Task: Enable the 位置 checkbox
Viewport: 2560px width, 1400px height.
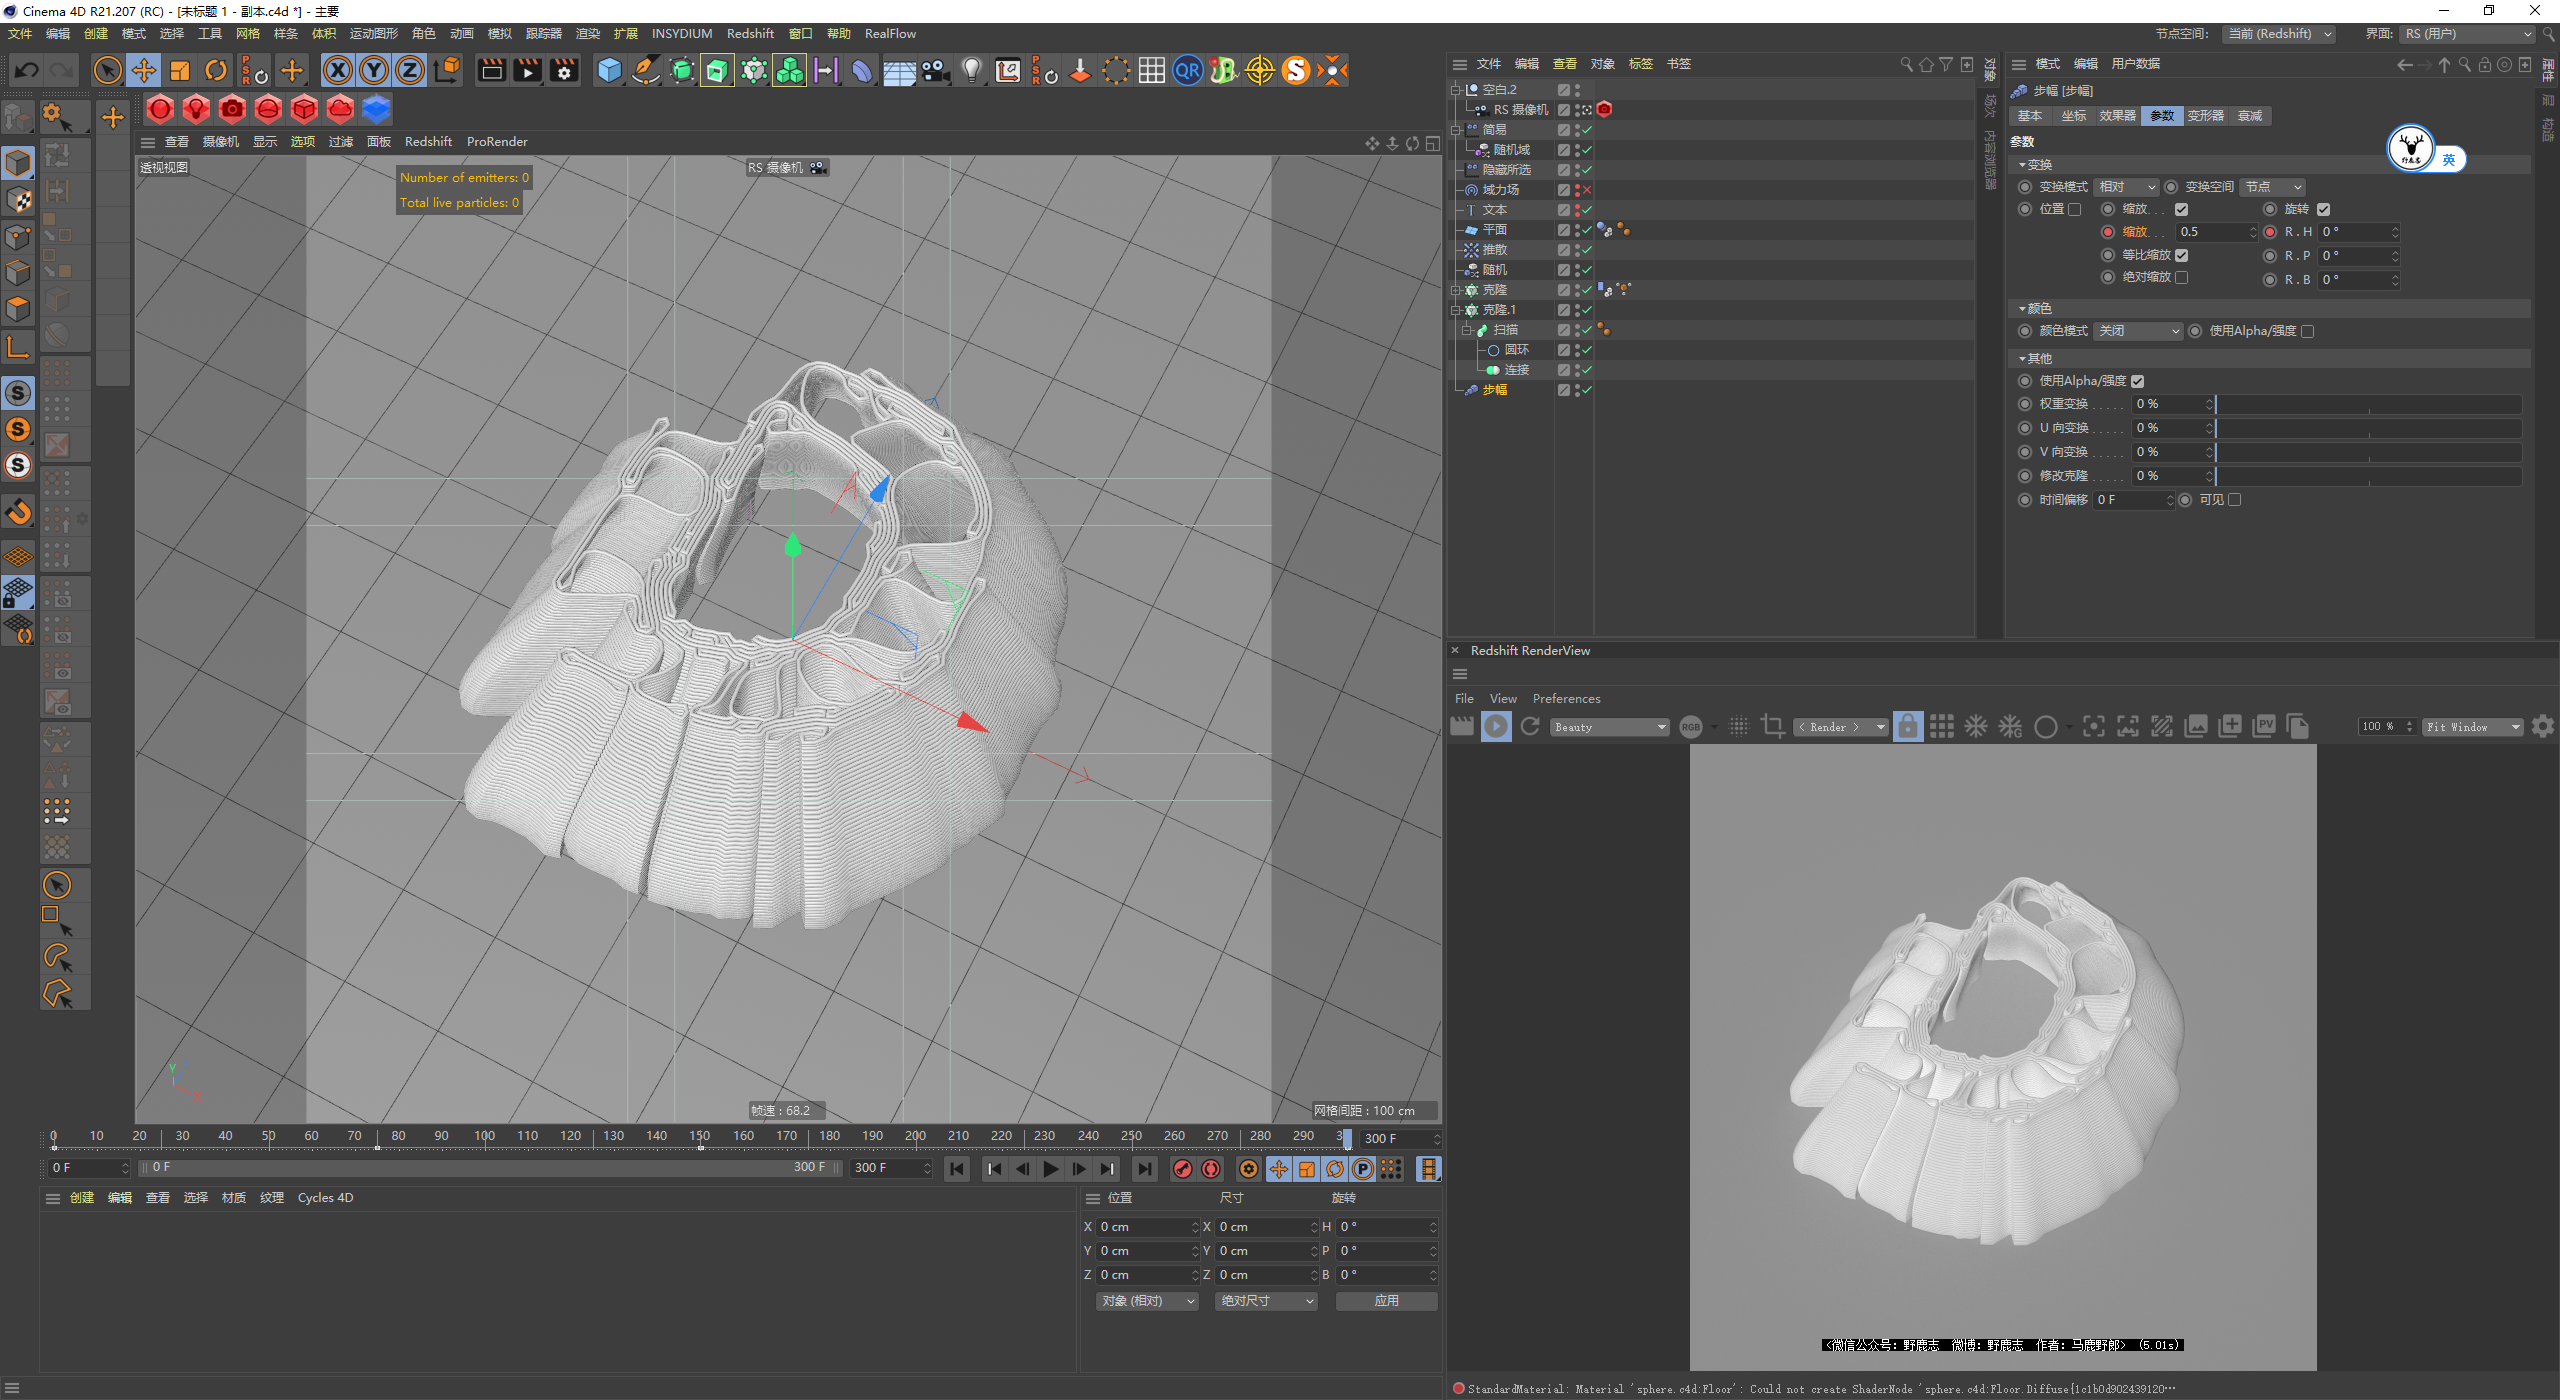Action: pyautogui.click(x=2074, y=210)
